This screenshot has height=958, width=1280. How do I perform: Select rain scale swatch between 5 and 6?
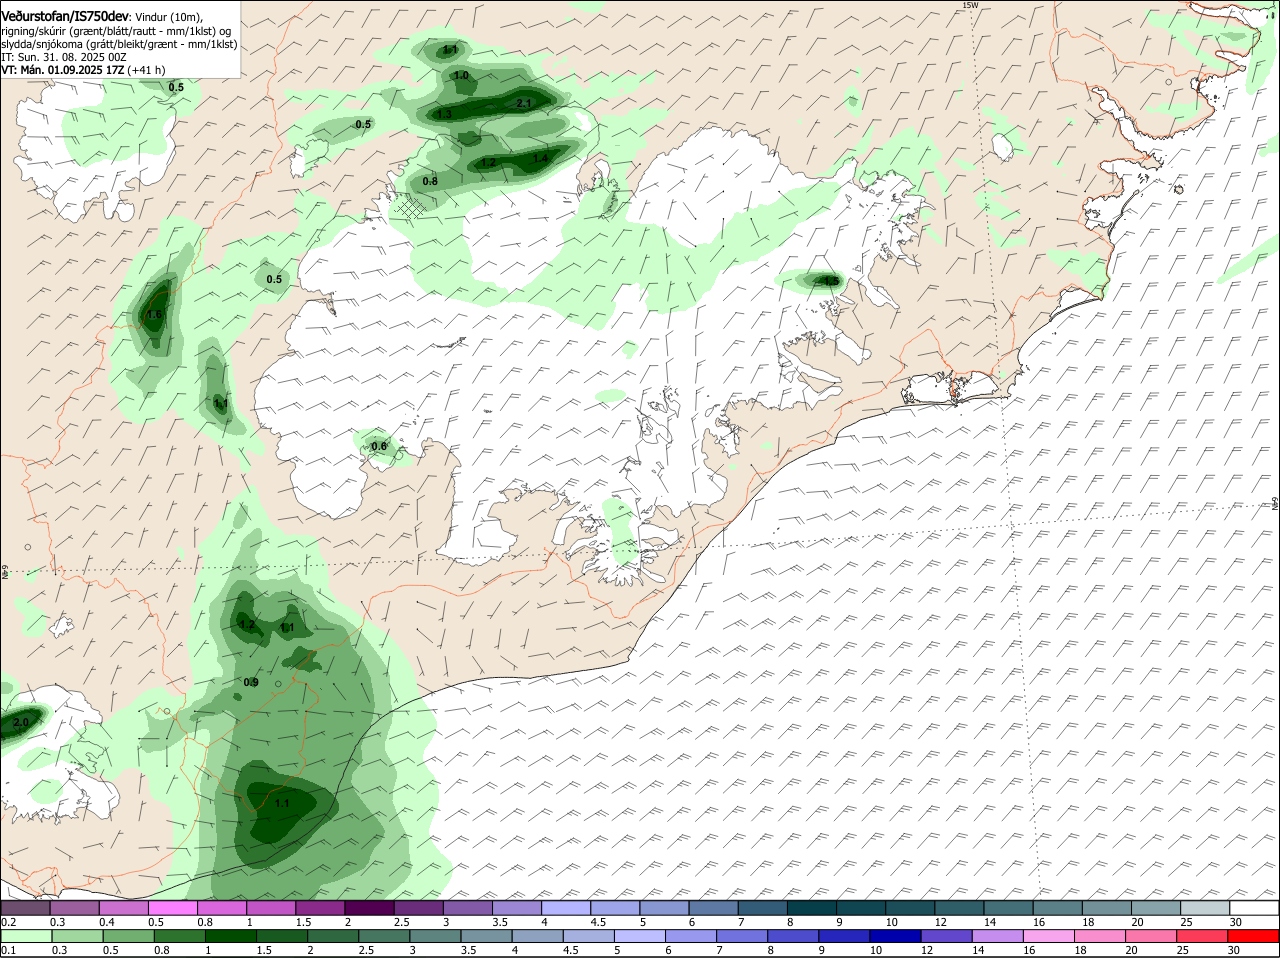coord(639,936)
